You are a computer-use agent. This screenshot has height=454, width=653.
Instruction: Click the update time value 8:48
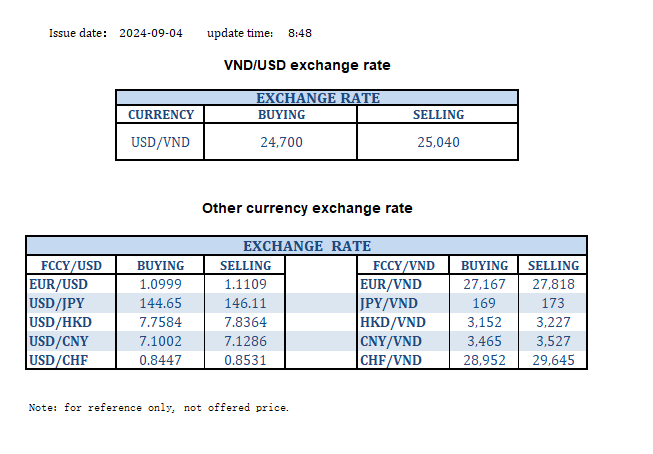300,33
